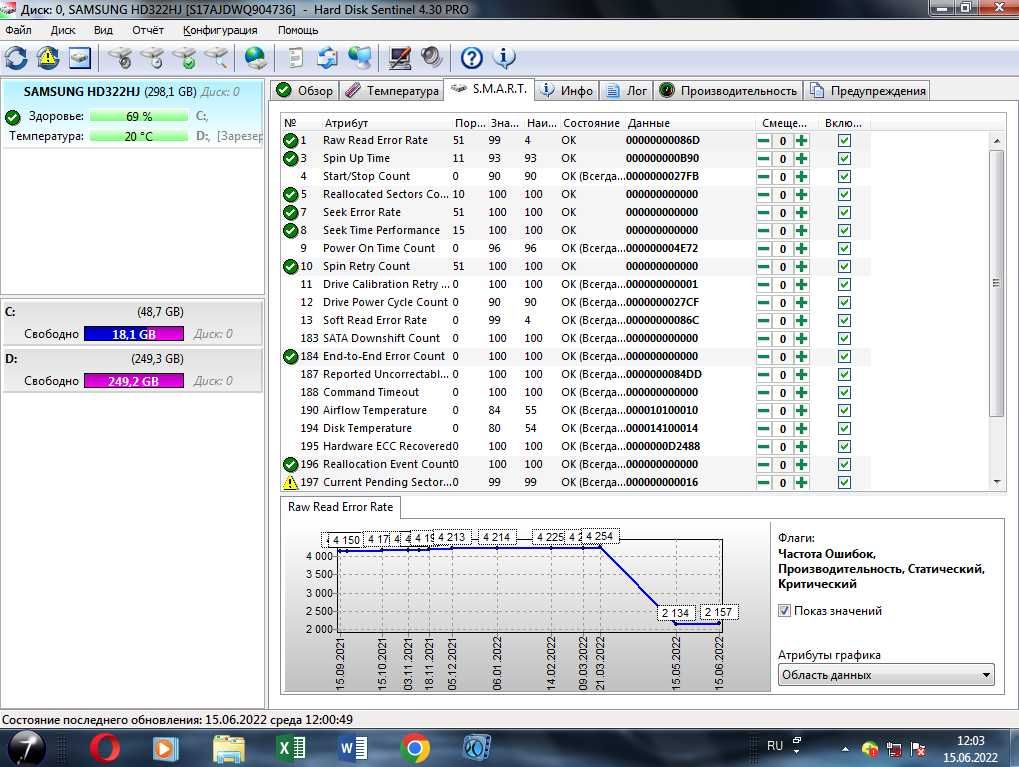The image size is (1019, 767).
Task: Click the speaker sound toolbar icon
Action: pyautogui.click(x=431, y=58)
